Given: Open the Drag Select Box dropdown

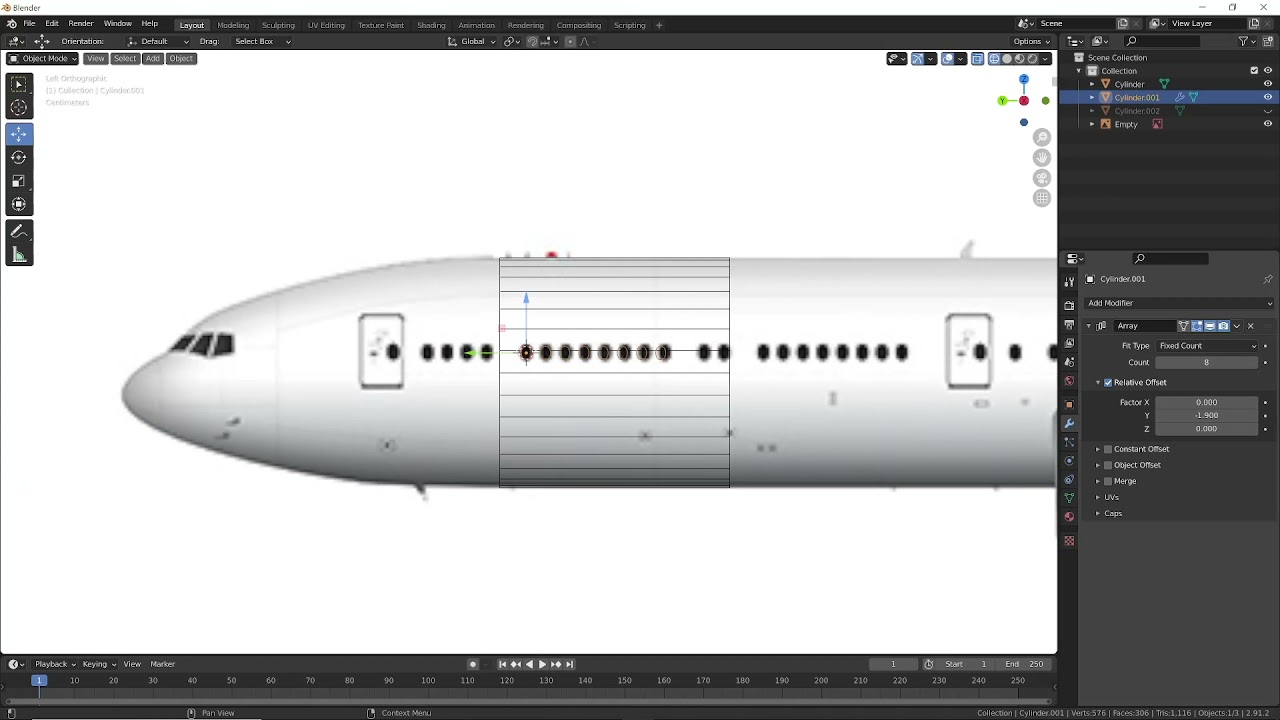Looking at the screenshot, I should [x=262, y=41].
